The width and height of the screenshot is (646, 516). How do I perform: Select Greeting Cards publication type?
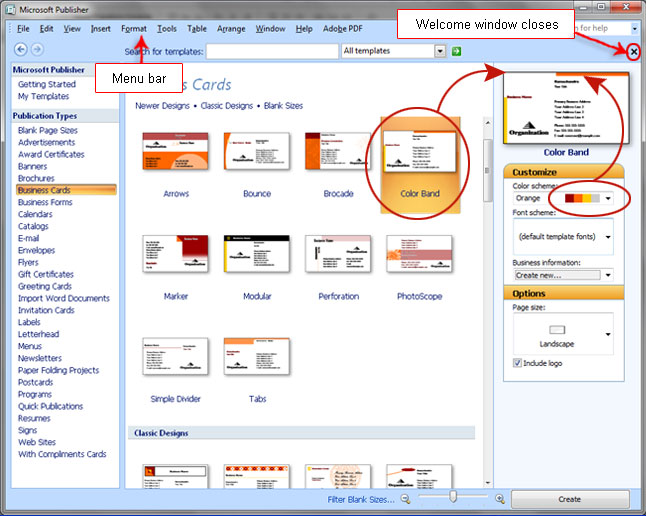point(44,286)
